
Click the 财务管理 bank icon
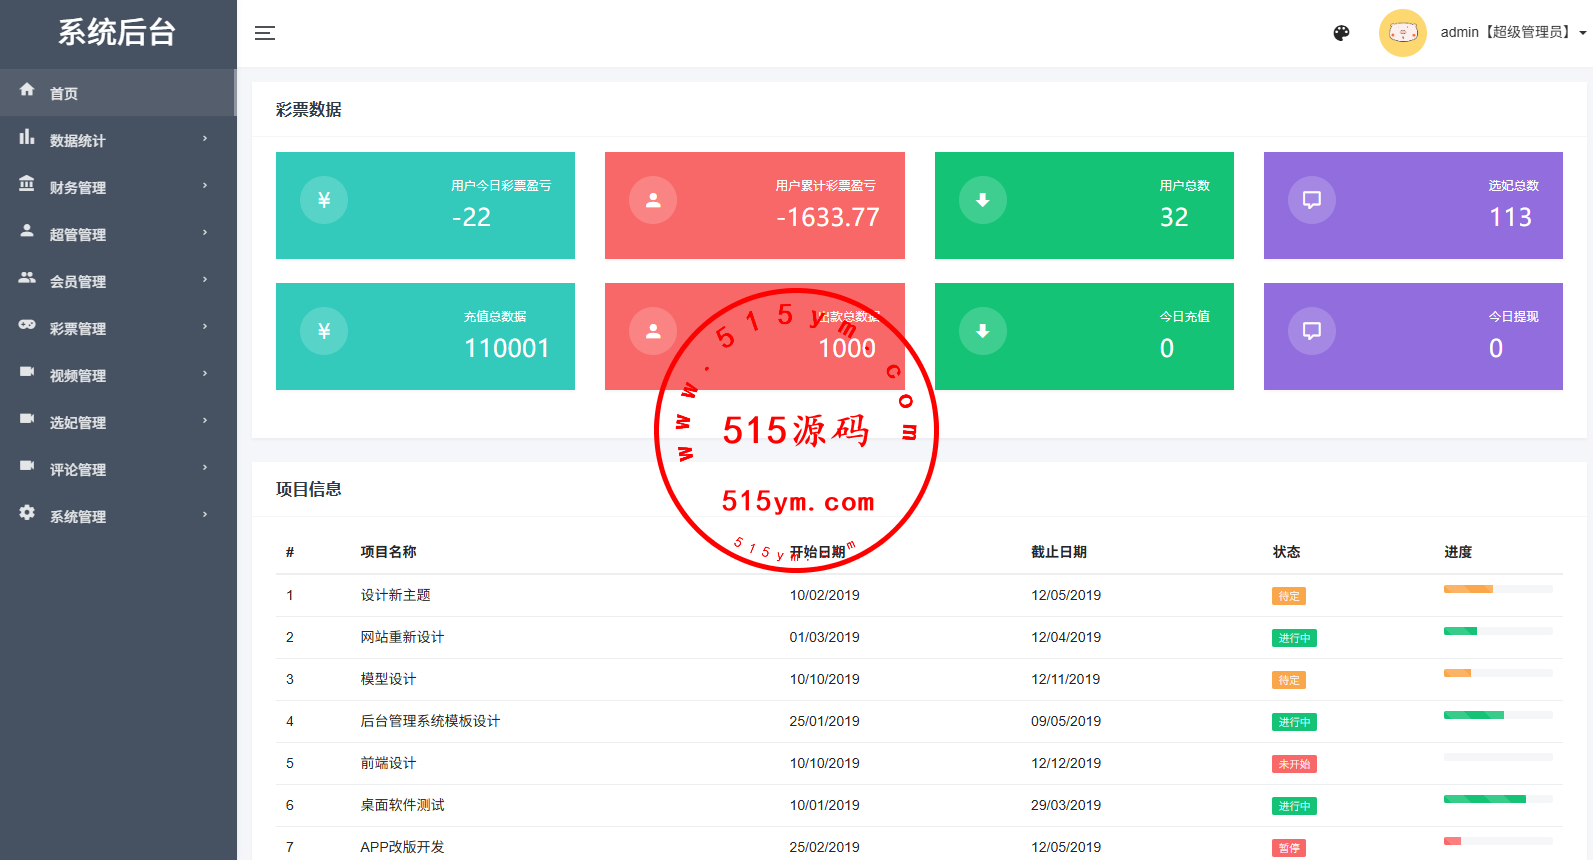27,185
